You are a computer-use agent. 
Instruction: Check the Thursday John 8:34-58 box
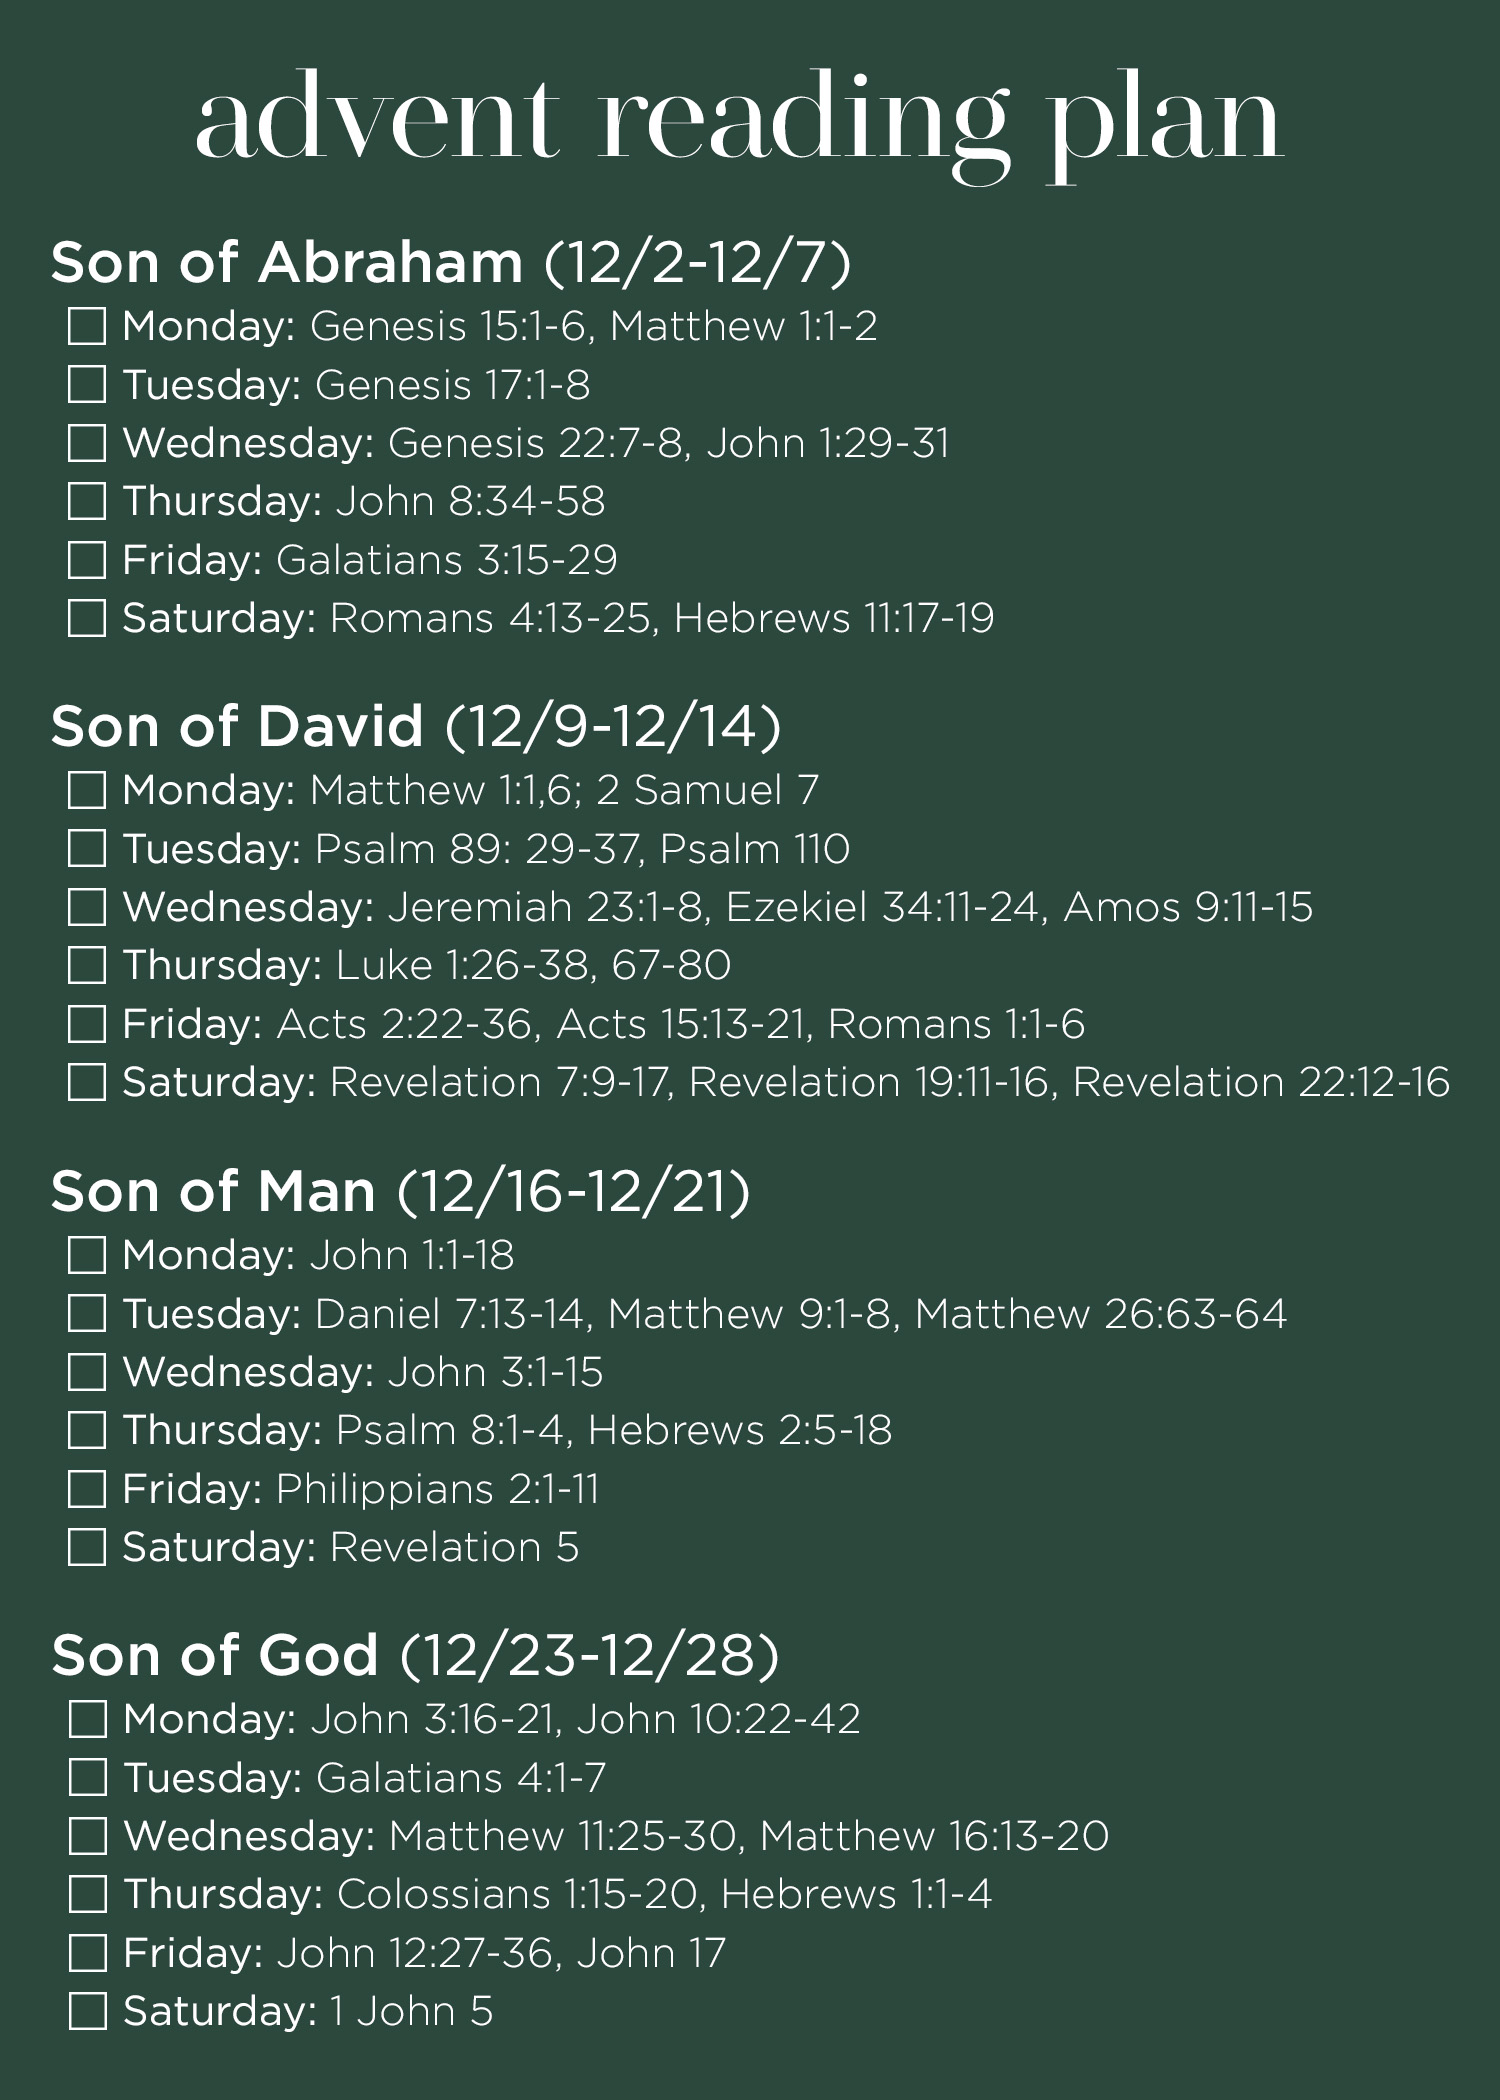[87, 501]
